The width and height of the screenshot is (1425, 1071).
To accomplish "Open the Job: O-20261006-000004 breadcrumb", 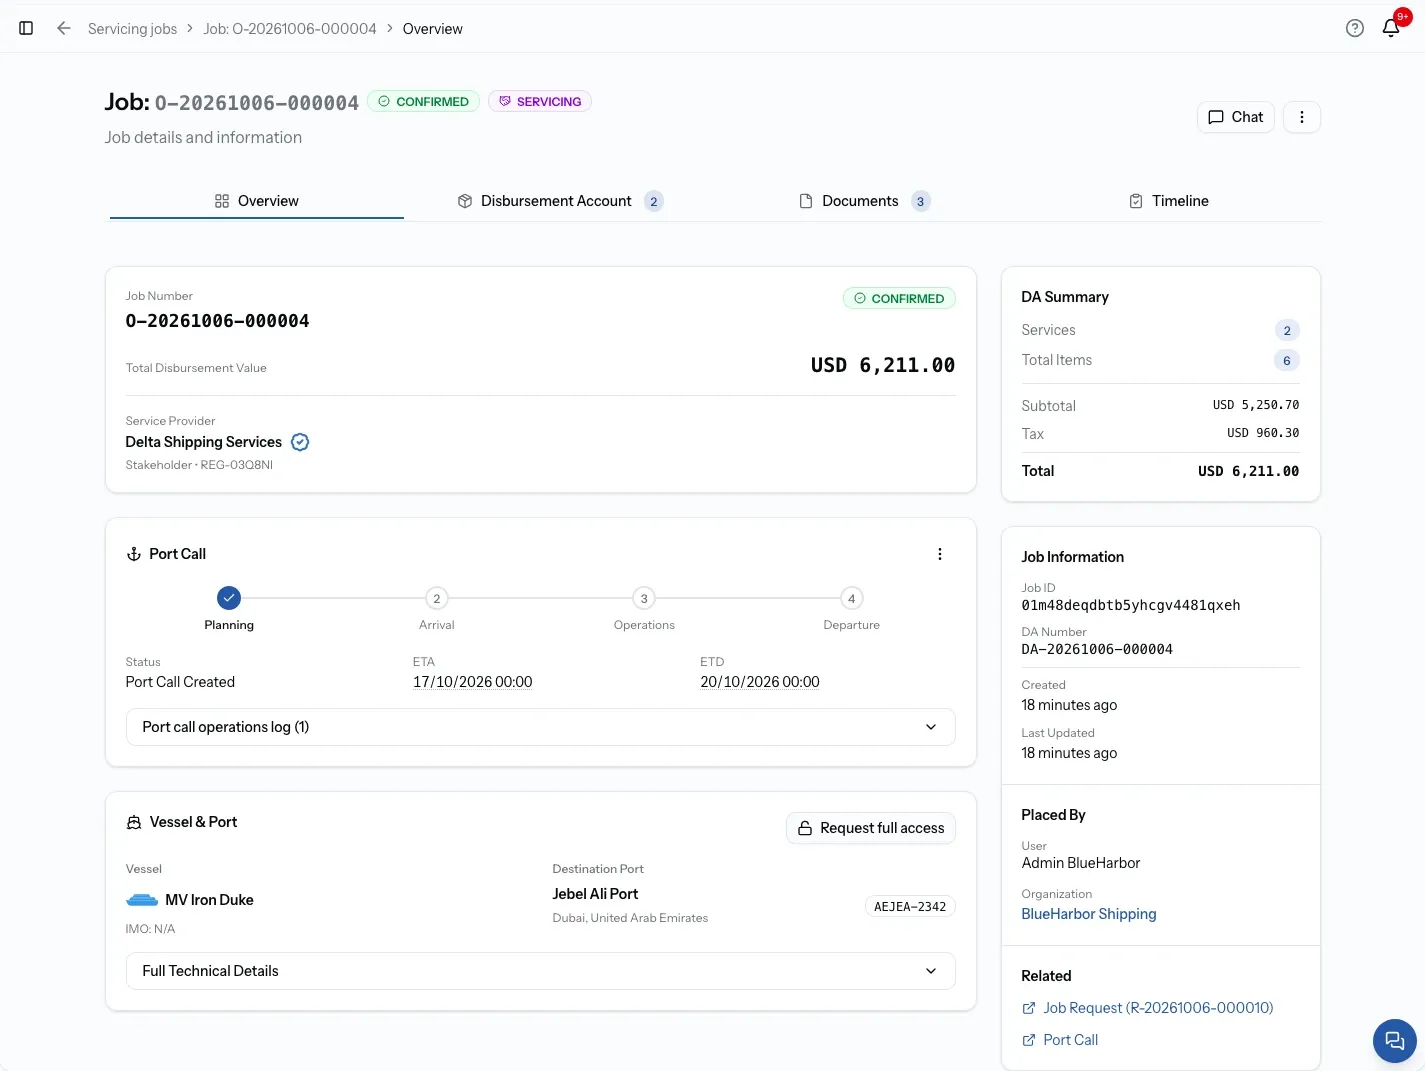I will [x=290, y=29].
